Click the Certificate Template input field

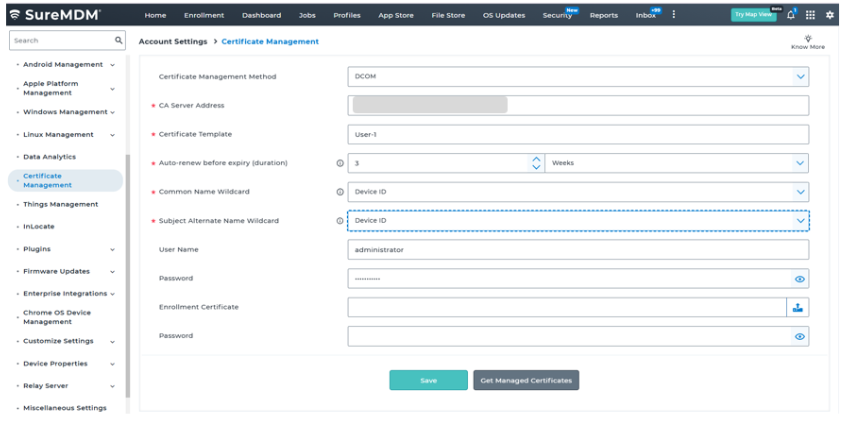pos(578,134)
